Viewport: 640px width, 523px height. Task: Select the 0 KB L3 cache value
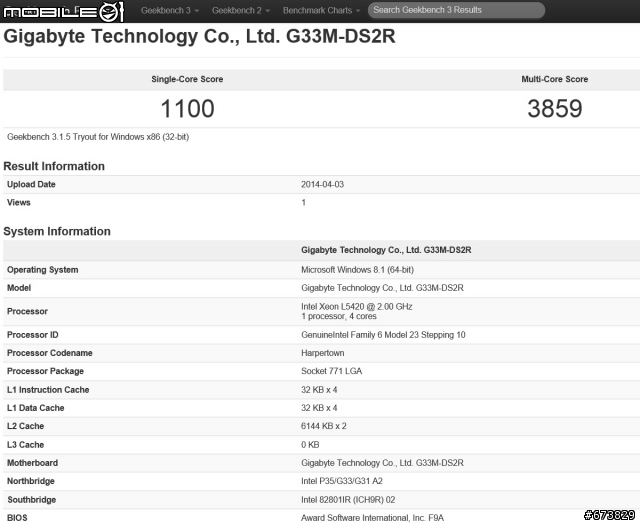[x=310, y=445]
